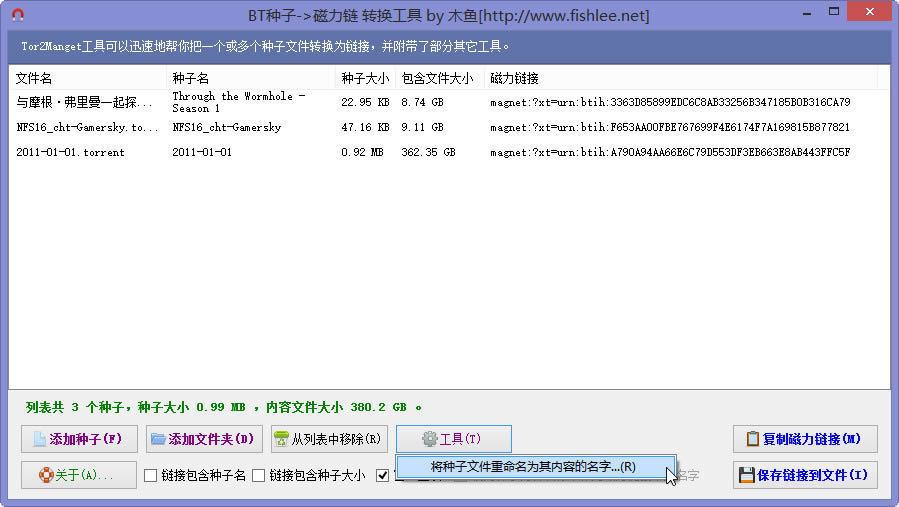Click the magnet app icon in title bar
899x507 pixels.
tap(17, 15)
